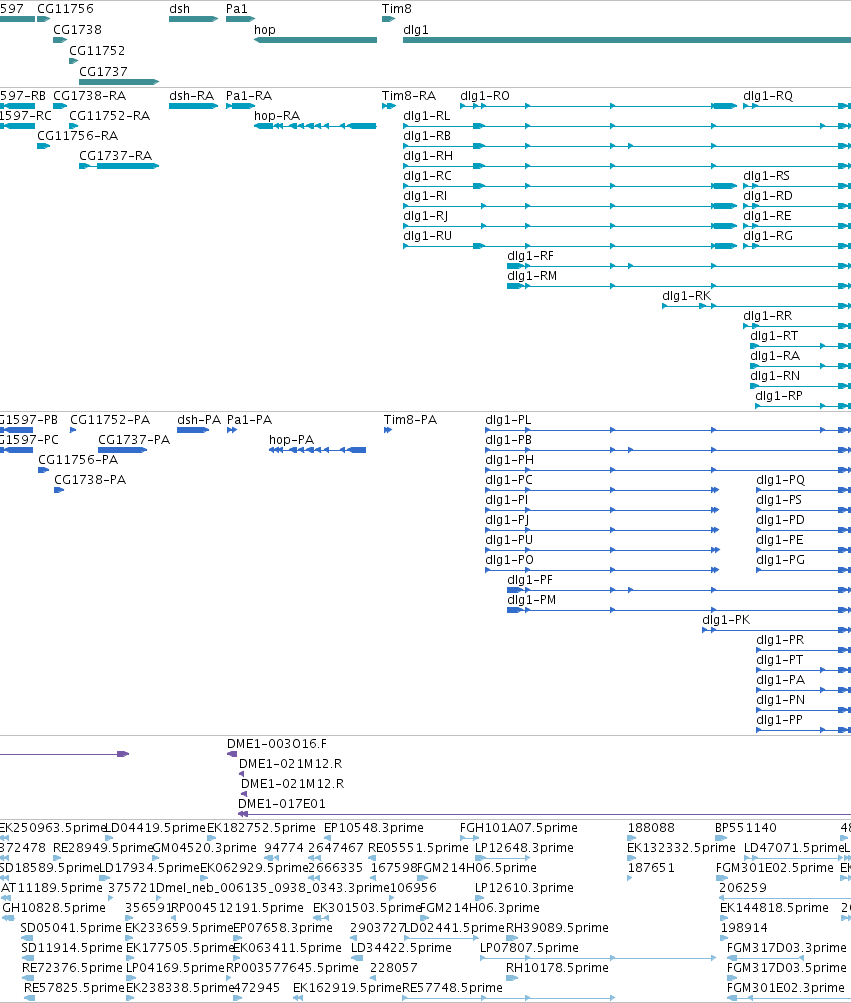The width and height of the screenshot is (851, 1003).
Task: Open the Tim8 gene label
Action: click(x=397, y=9)
